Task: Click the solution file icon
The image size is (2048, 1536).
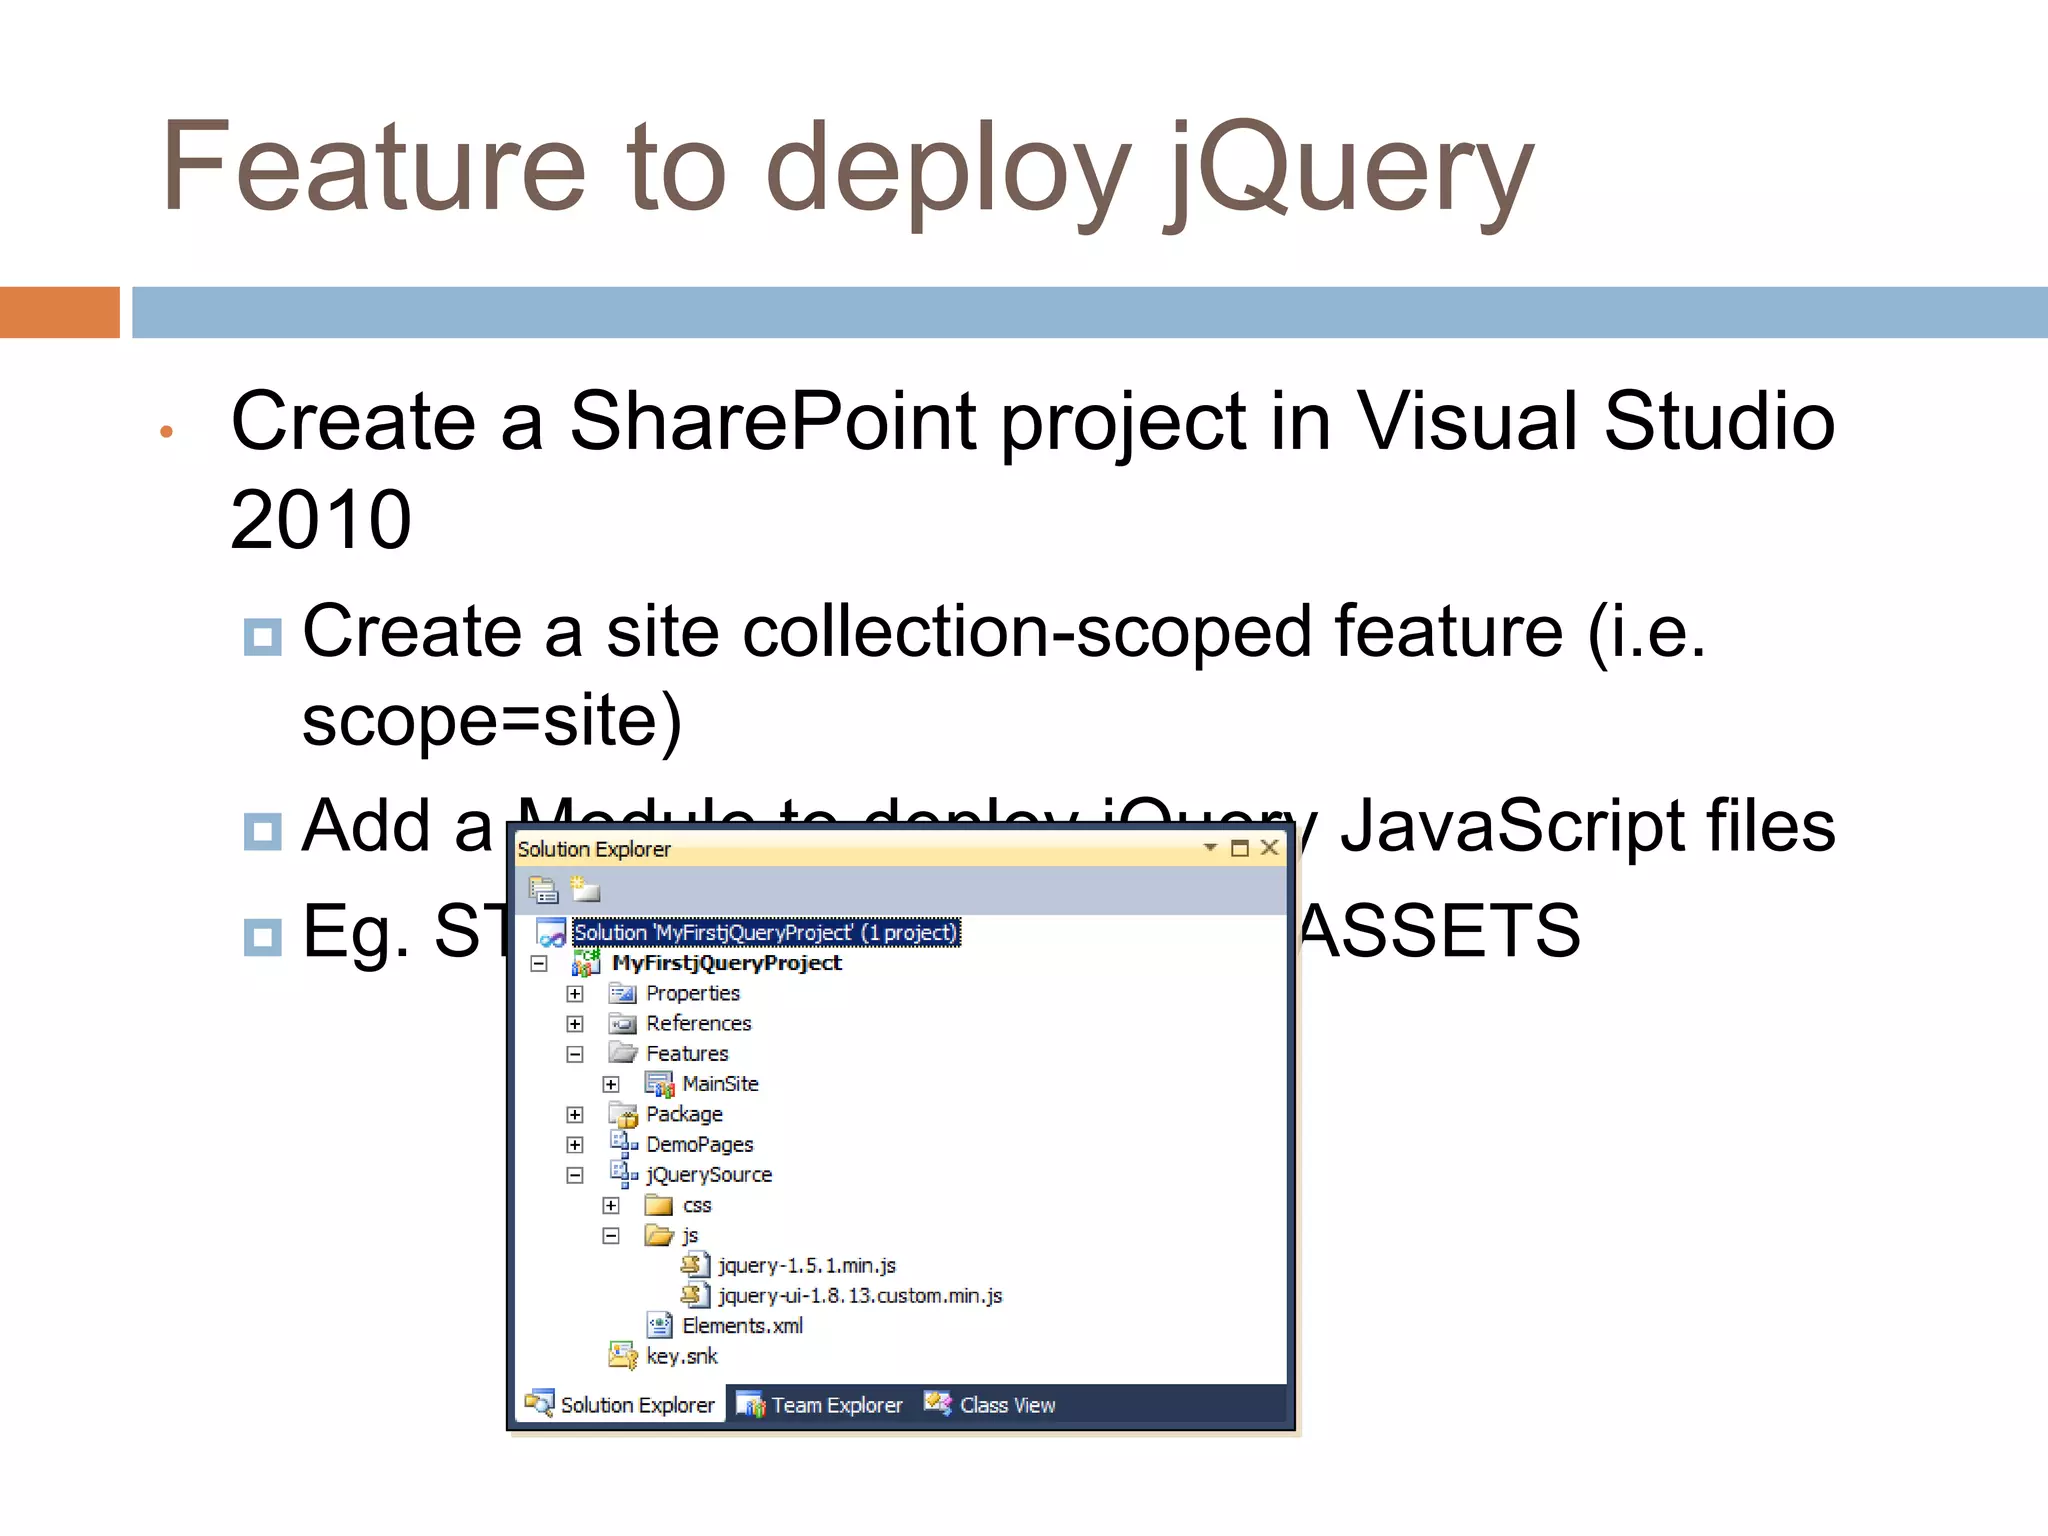Action: [551, 933]
